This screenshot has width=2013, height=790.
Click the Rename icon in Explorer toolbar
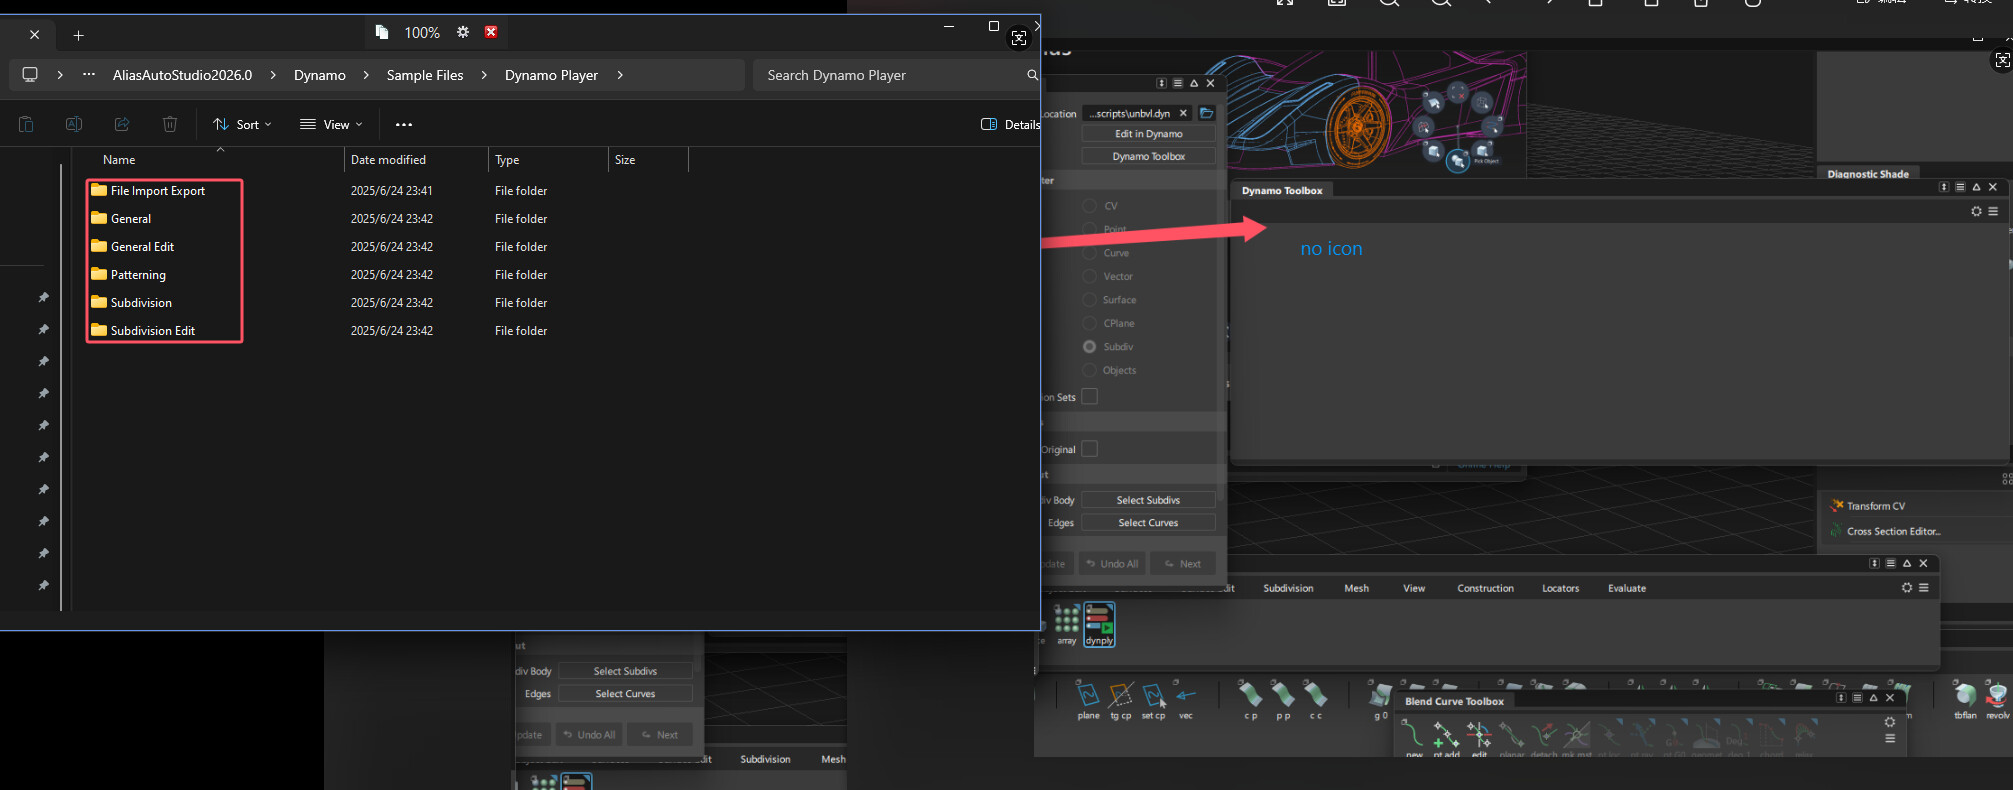[74, 124]
